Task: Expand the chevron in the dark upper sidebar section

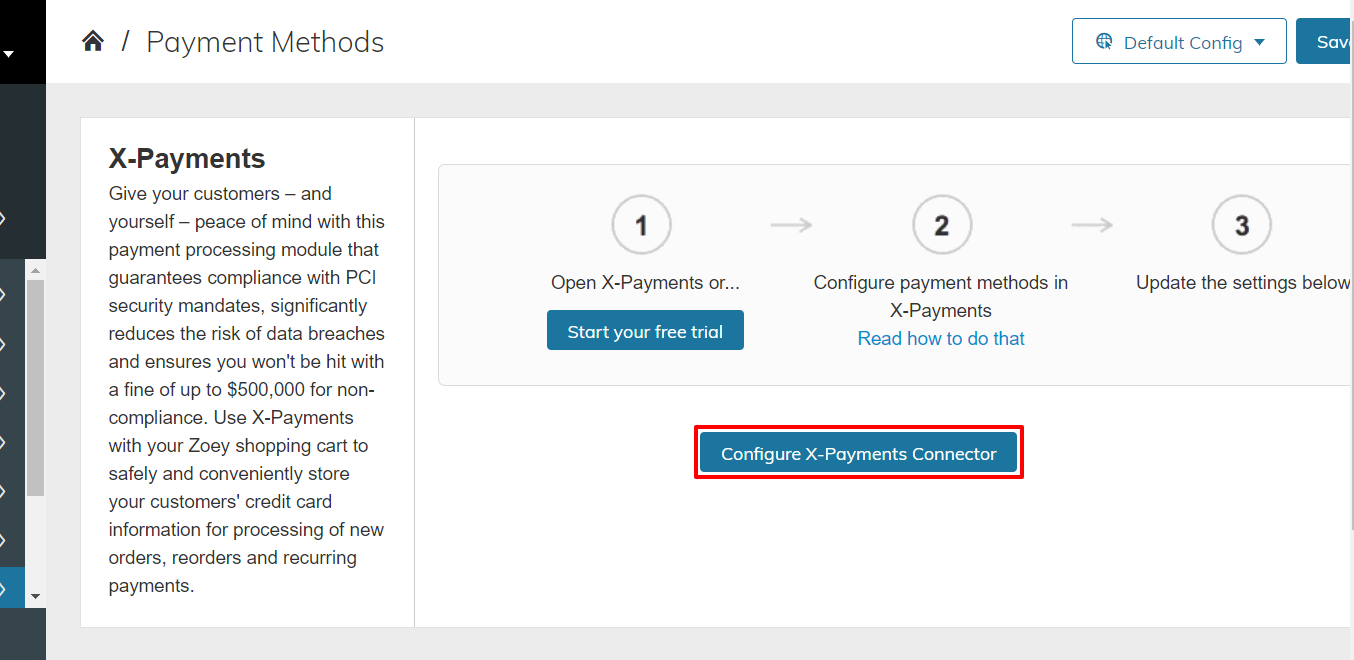Action: tap(4, 218)
